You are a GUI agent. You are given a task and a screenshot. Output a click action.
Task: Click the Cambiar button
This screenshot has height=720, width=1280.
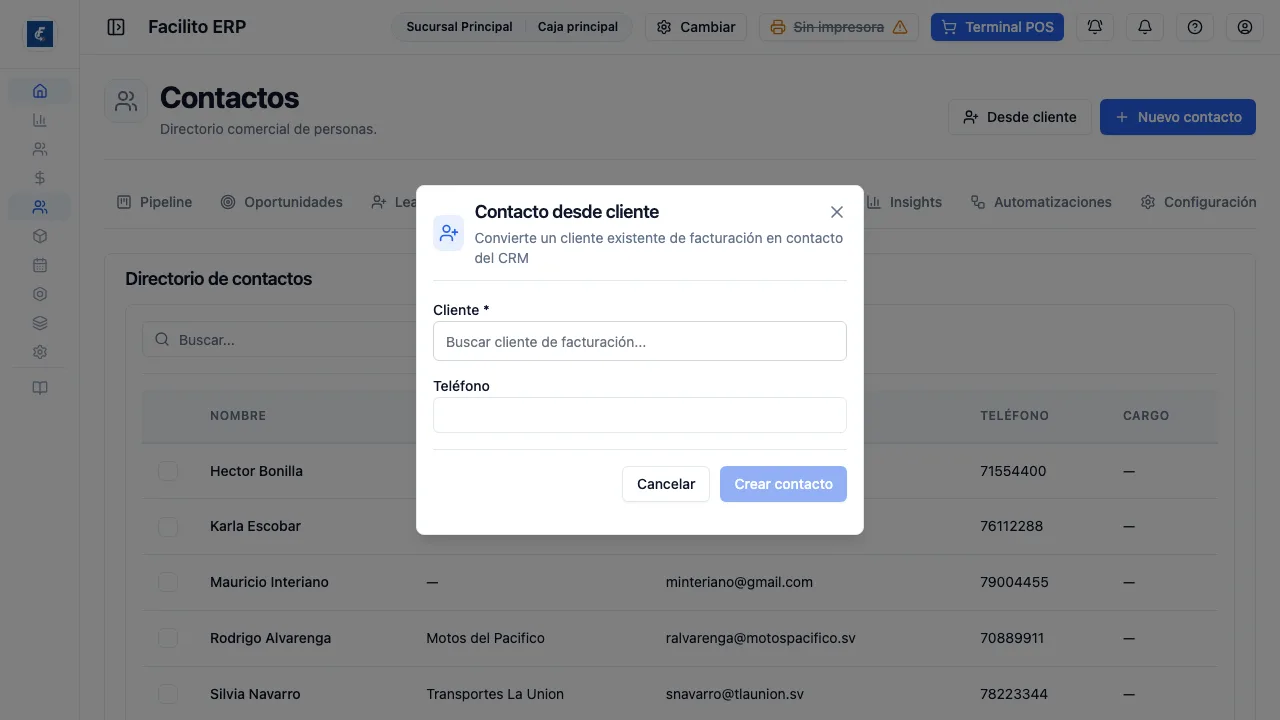(x=696, y=27)
